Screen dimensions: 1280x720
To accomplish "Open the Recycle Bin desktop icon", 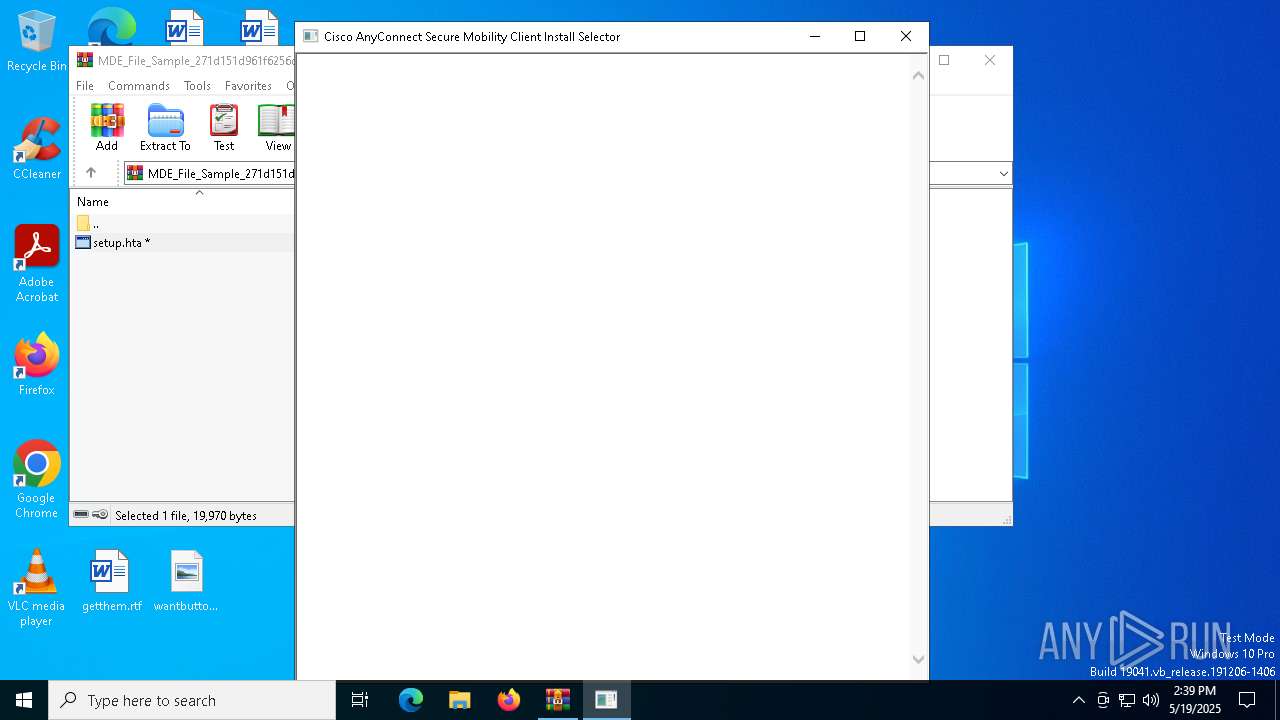I will [36, 42].
